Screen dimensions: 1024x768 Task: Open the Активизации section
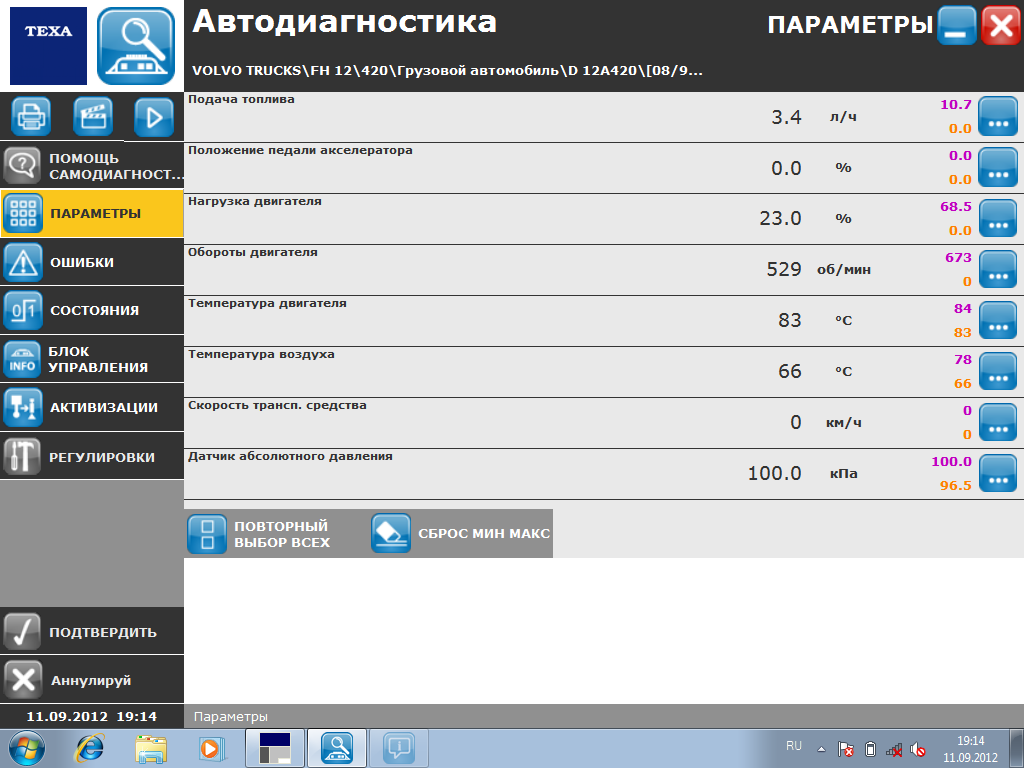point(92,408)
